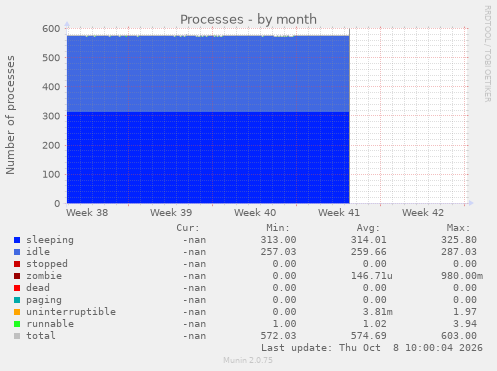This screenshot has width=497, height=371.
Task: Select the 'stopped' legend label
Action: point(47,264)
